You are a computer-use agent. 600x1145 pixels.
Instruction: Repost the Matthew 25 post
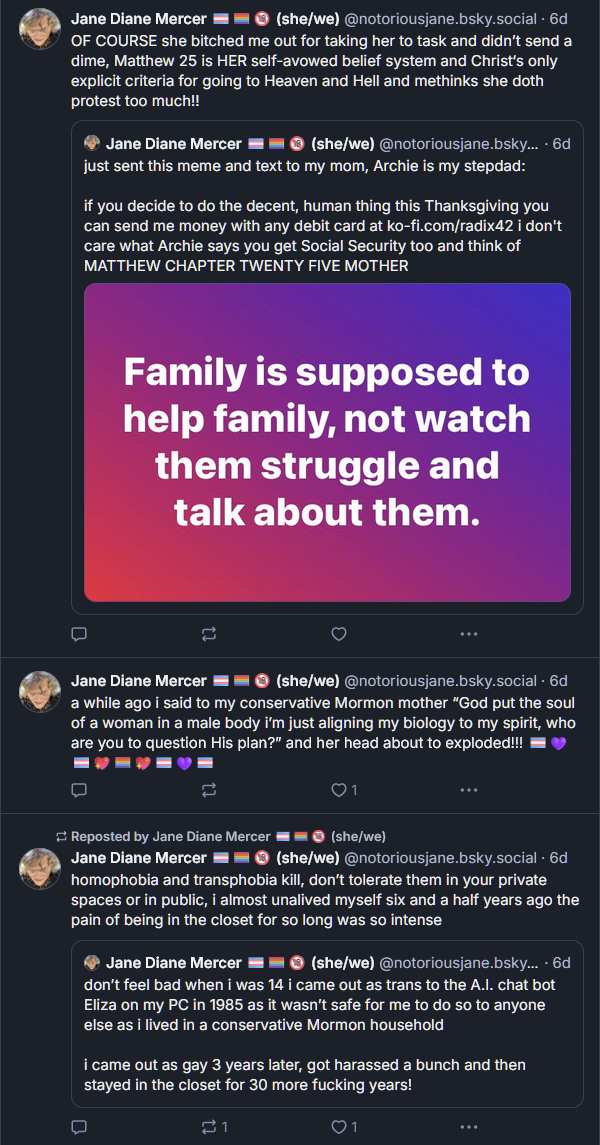(x=209, y=633)
